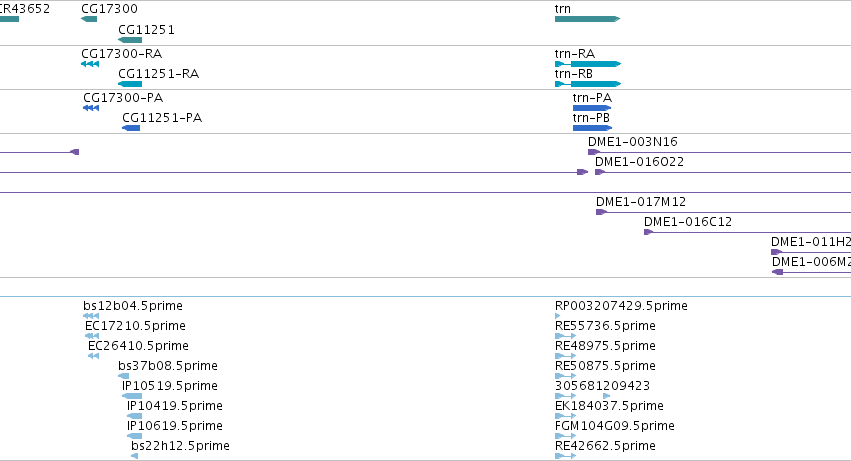
Task: Click the CG17300 gene arrow glyph
Action: pos(89,19)
